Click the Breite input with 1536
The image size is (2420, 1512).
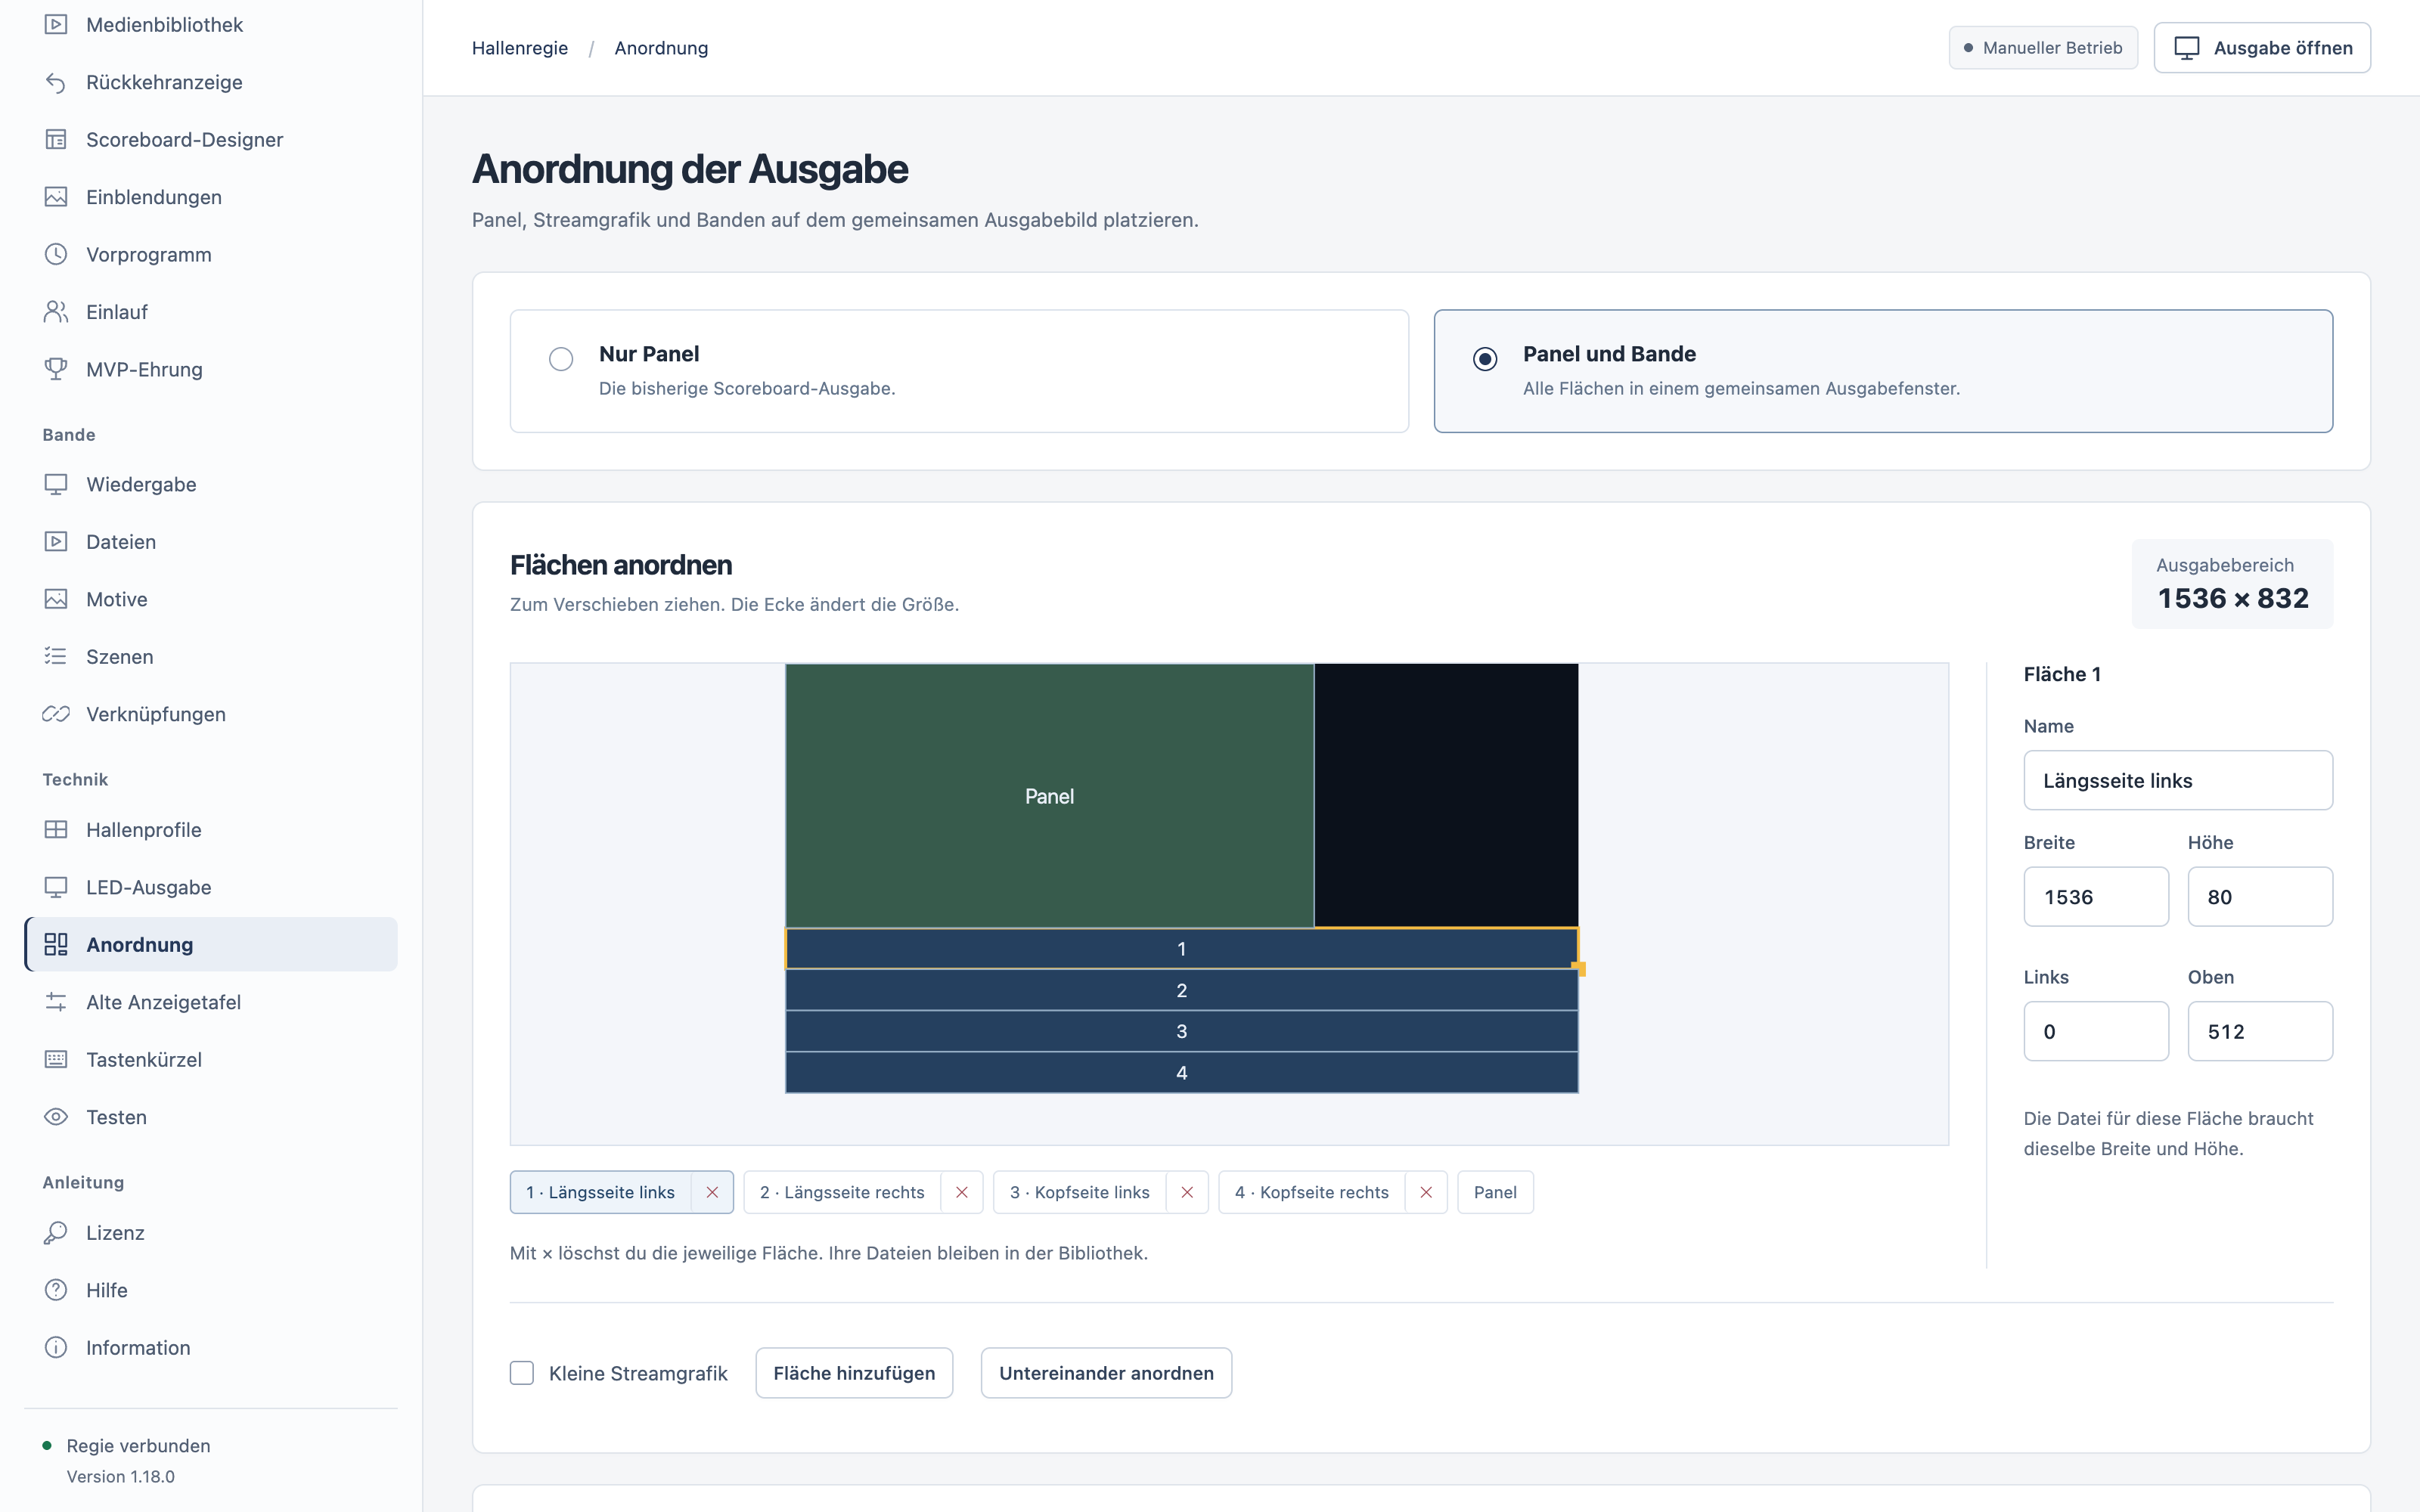point(2096,897)
